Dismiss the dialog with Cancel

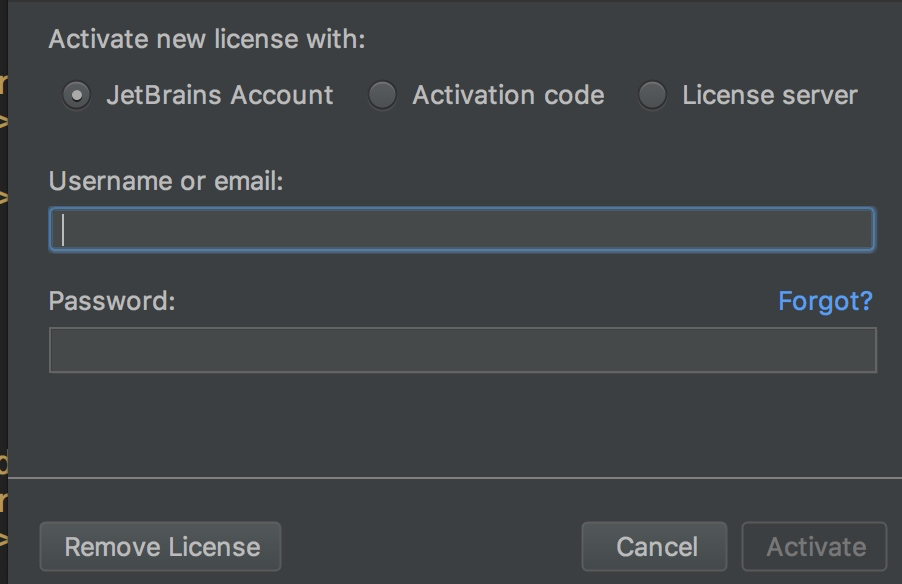click(653, 546)
